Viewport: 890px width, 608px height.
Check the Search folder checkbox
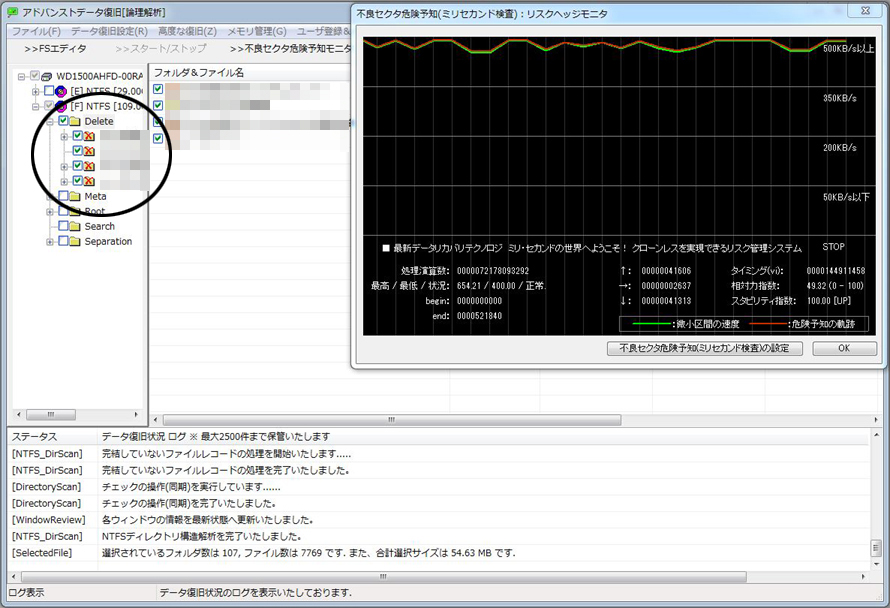point(64,226)
